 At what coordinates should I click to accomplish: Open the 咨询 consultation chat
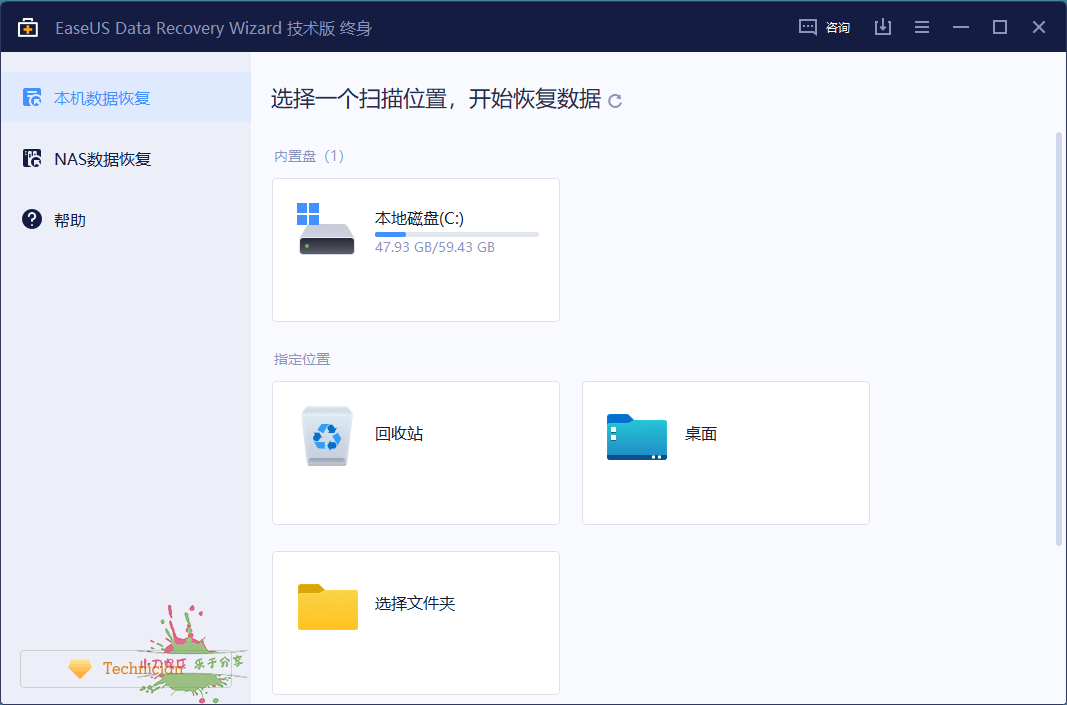coord(823,27)
